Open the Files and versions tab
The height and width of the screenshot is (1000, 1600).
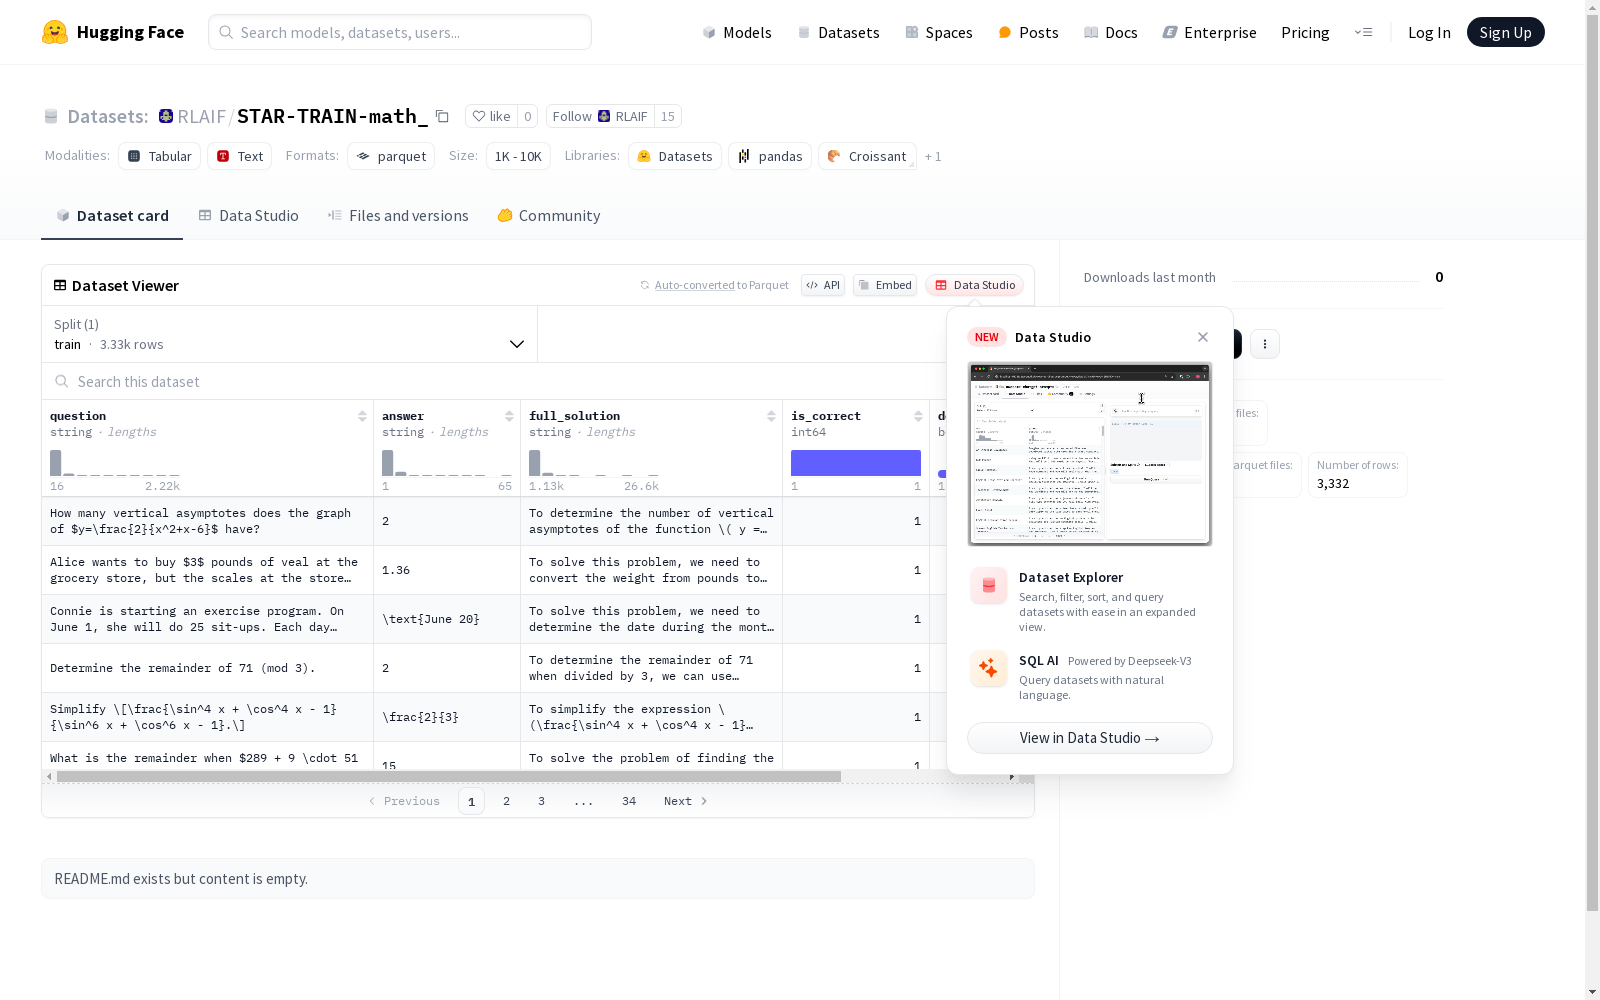pyautogui.click(x=398, y=216)
